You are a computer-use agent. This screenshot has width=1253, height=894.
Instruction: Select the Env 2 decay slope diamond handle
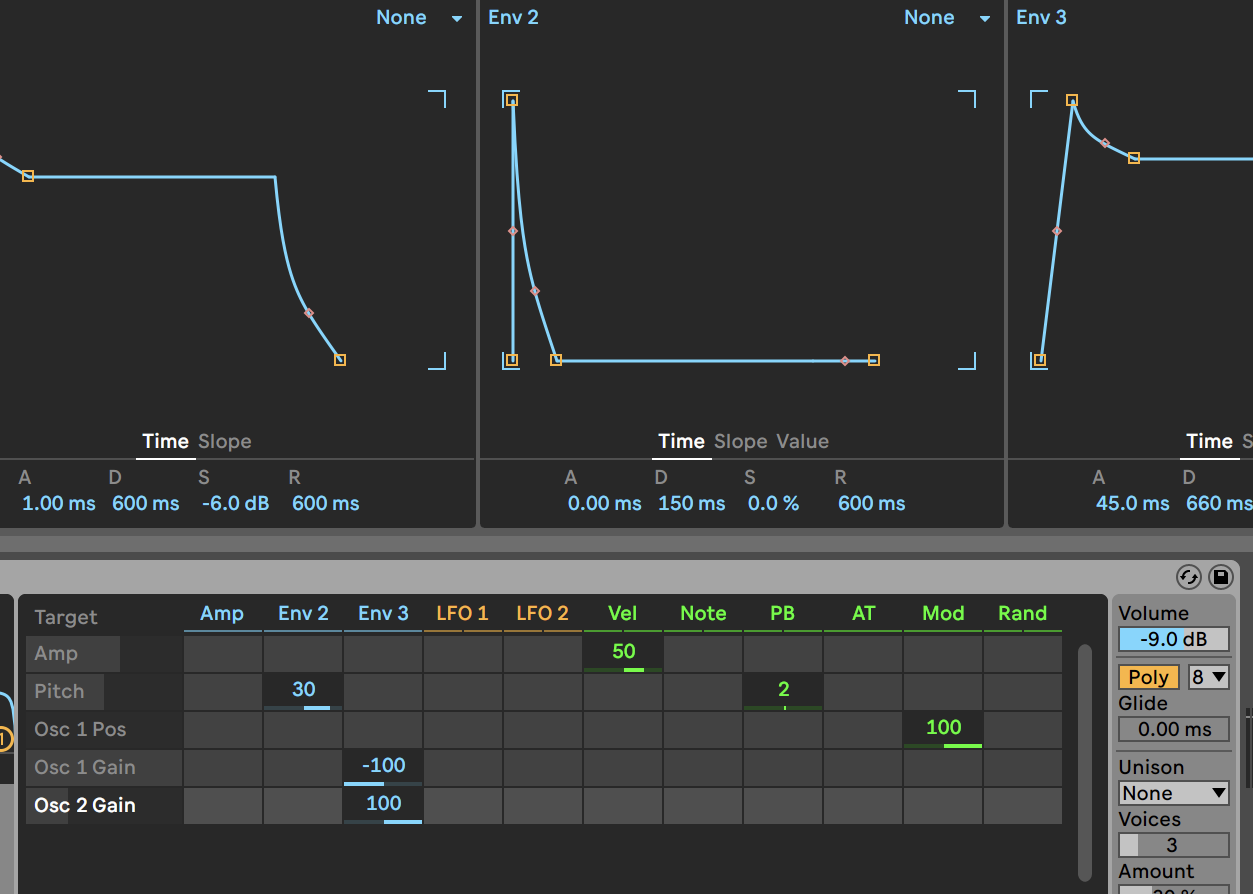click(535, 291)
